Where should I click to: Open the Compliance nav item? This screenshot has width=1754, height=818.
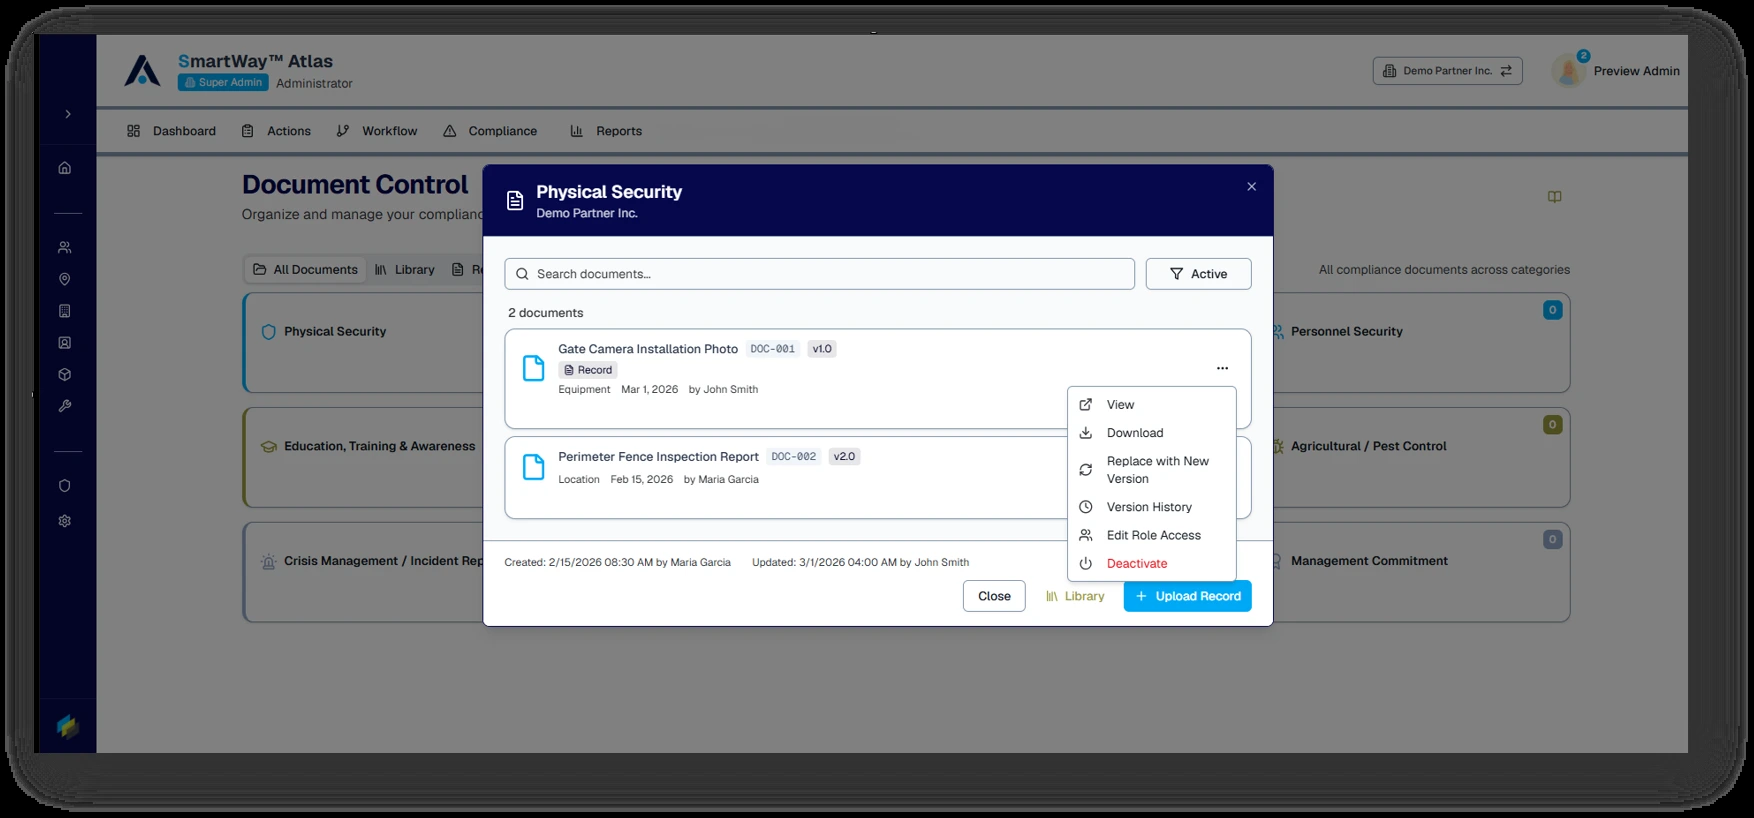(490, 131)
